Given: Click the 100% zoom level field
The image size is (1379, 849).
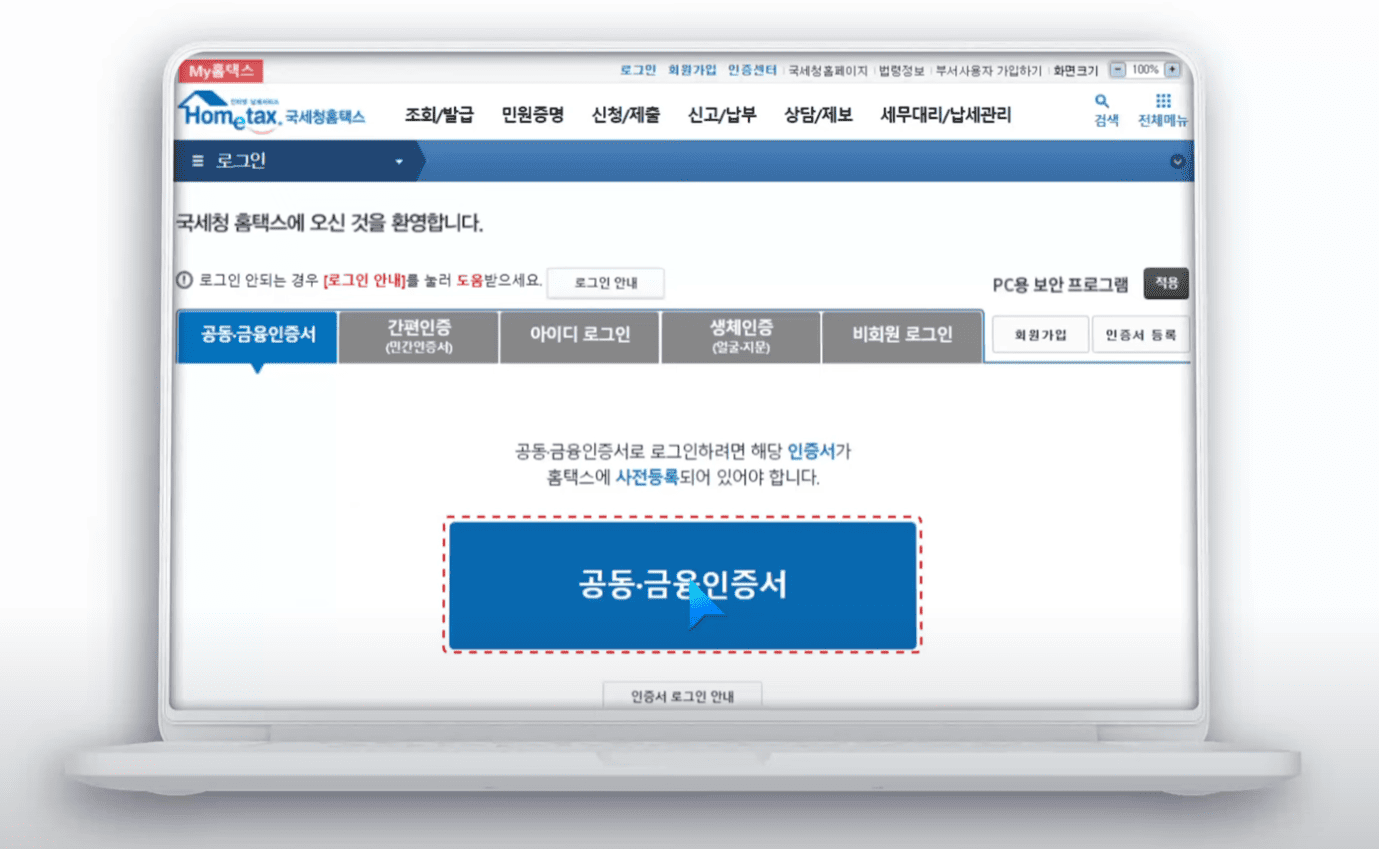Looking at the screenshot, I should (x=1146, y=69).
